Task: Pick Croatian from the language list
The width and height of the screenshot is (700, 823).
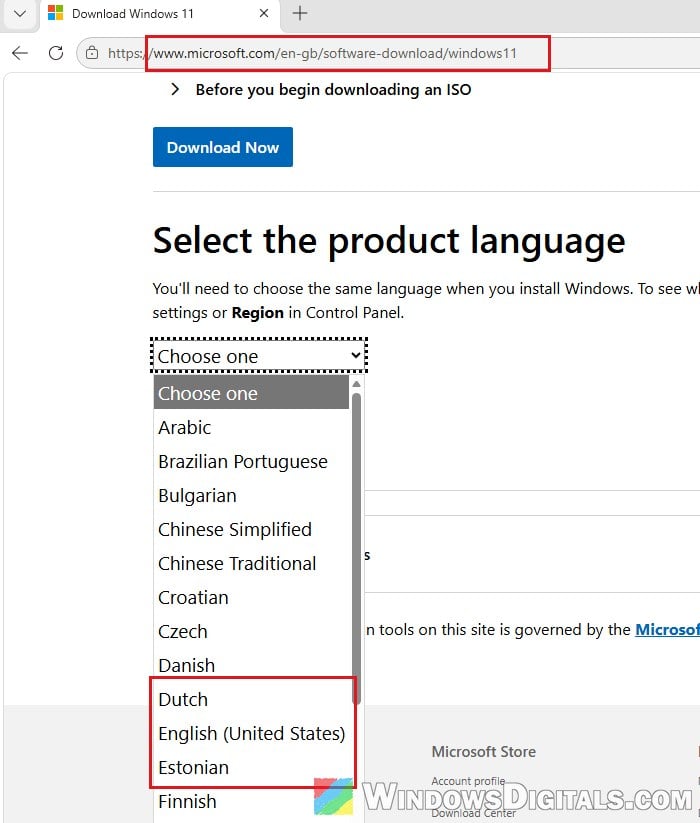Action: pos(251,597)
